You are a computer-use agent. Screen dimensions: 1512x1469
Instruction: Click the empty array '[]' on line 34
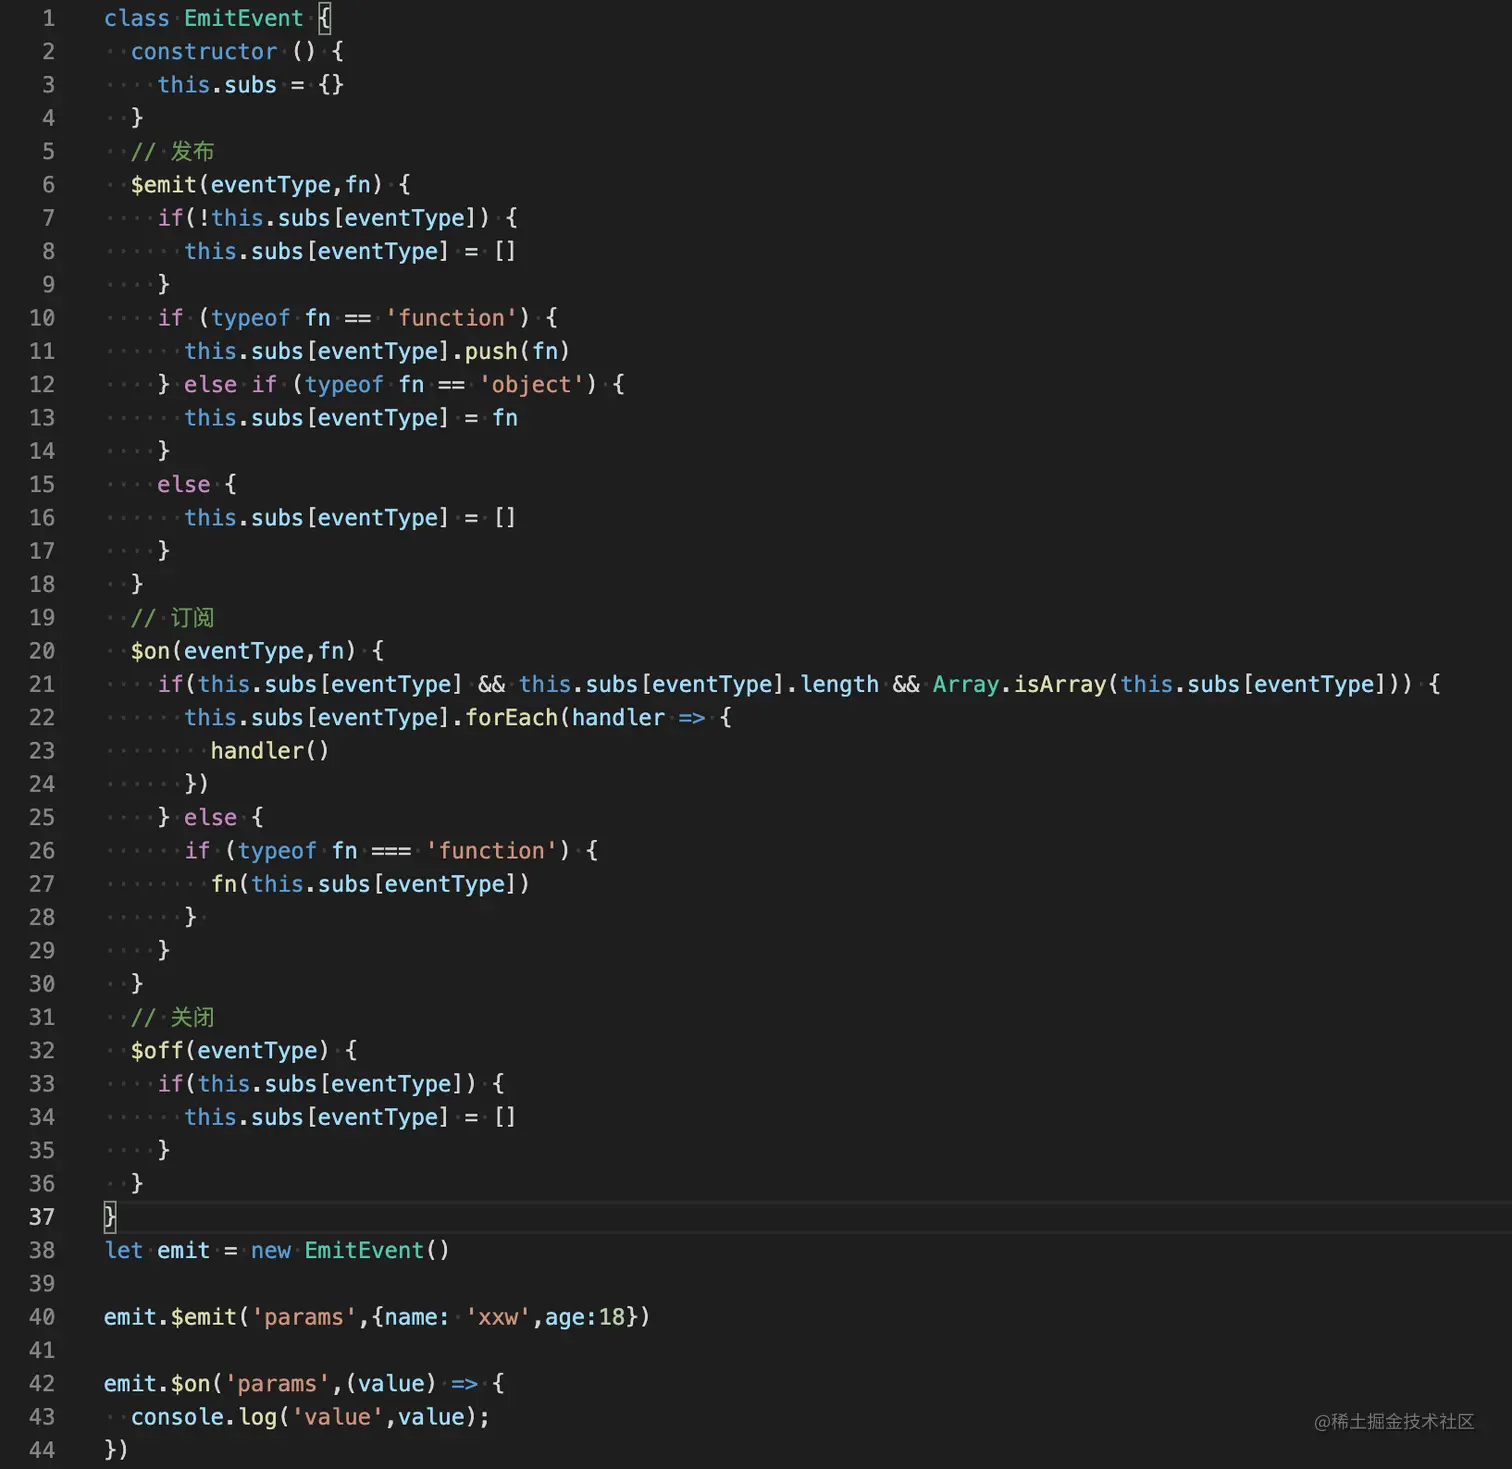[x=505, y=1117]
